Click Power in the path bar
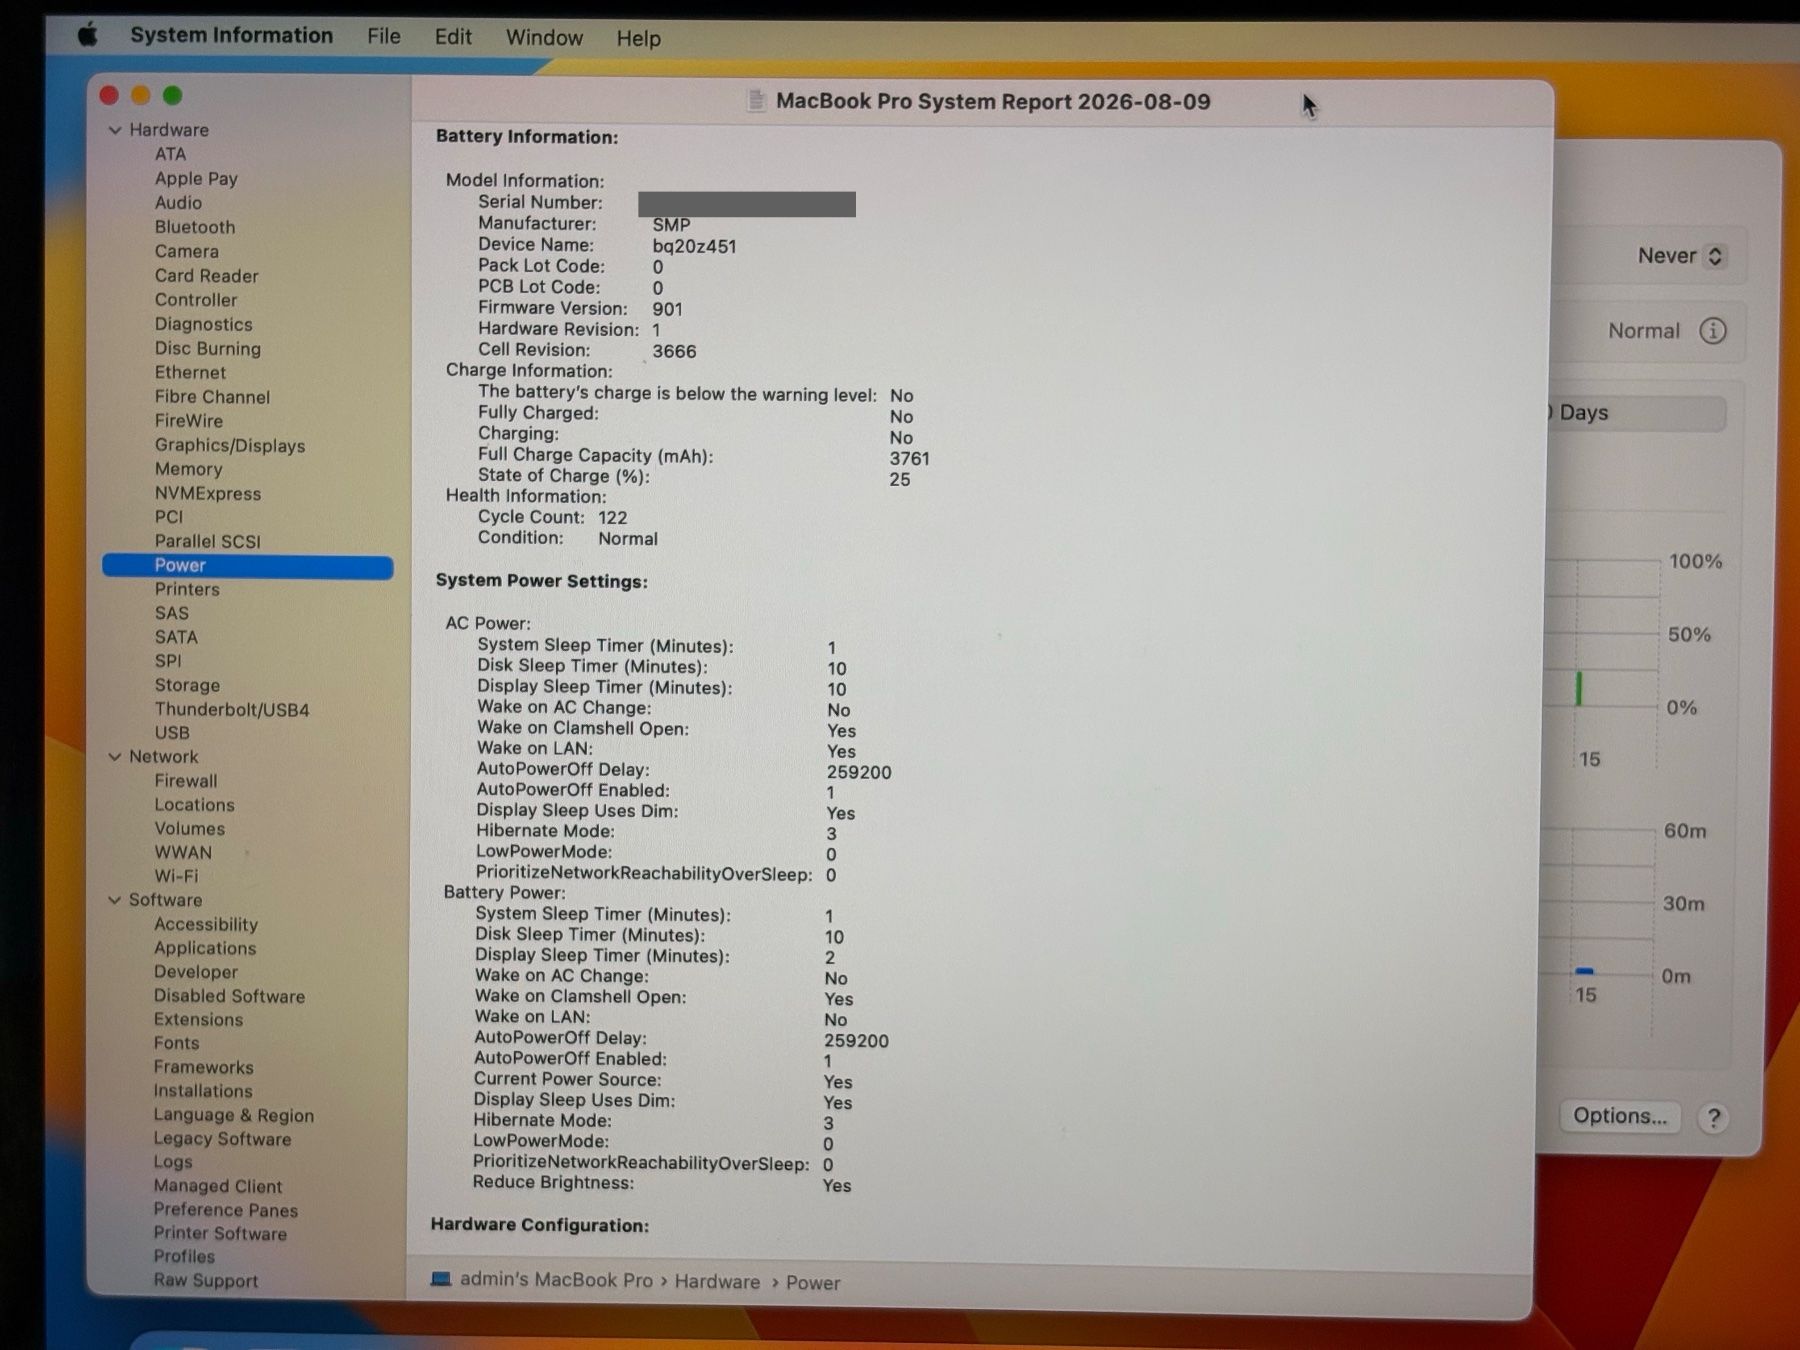Screen dimensions: 1800x1350 point(813,1282)
